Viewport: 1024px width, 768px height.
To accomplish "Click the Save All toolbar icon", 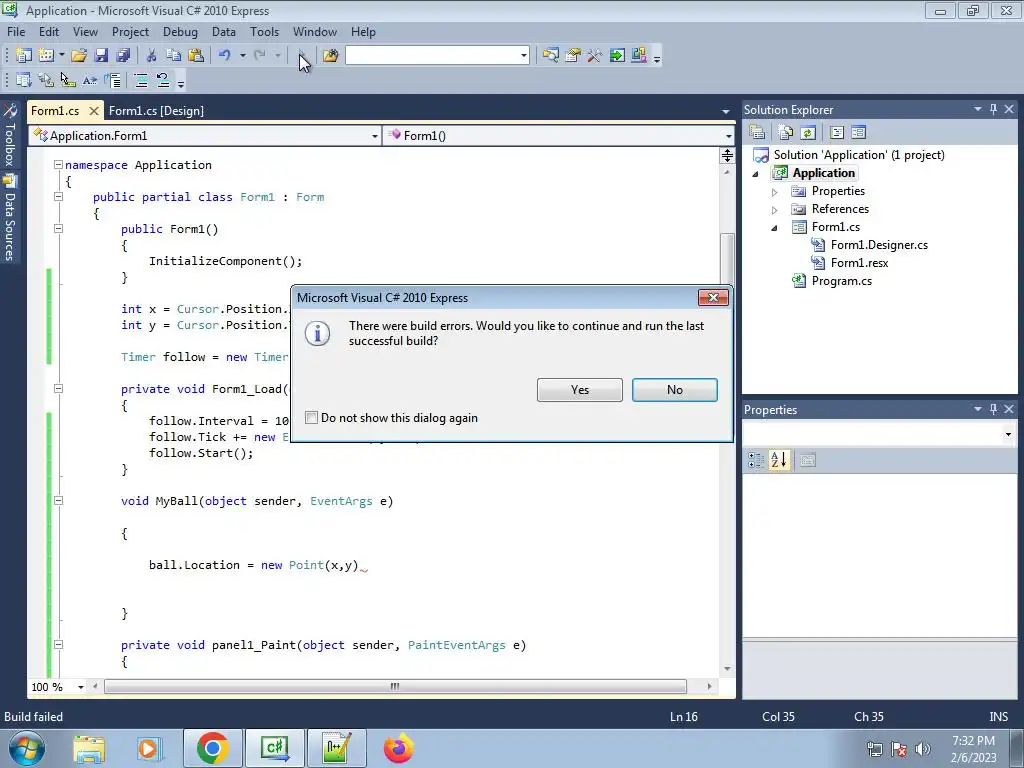I will click(x=123, y=56).
